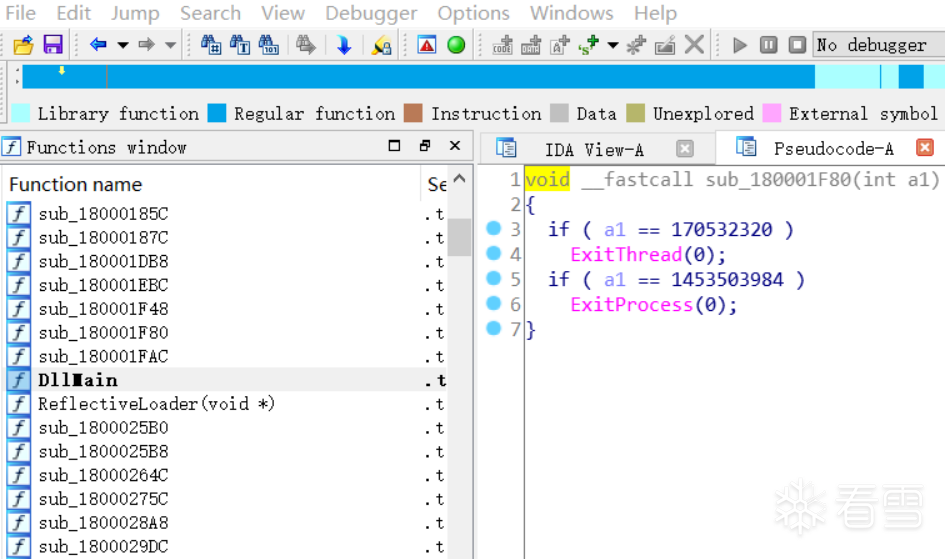Open the forward-arrow history dropdown

click(x=171, y=45)
